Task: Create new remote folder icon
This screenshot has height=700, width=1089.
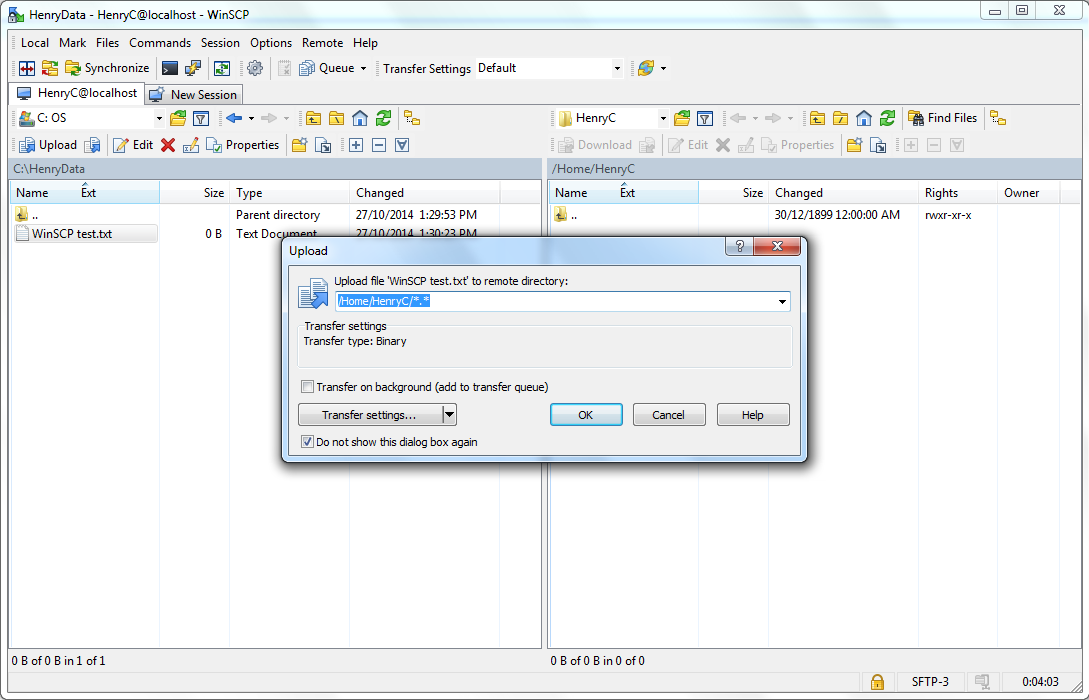Action: coord(854,145)
